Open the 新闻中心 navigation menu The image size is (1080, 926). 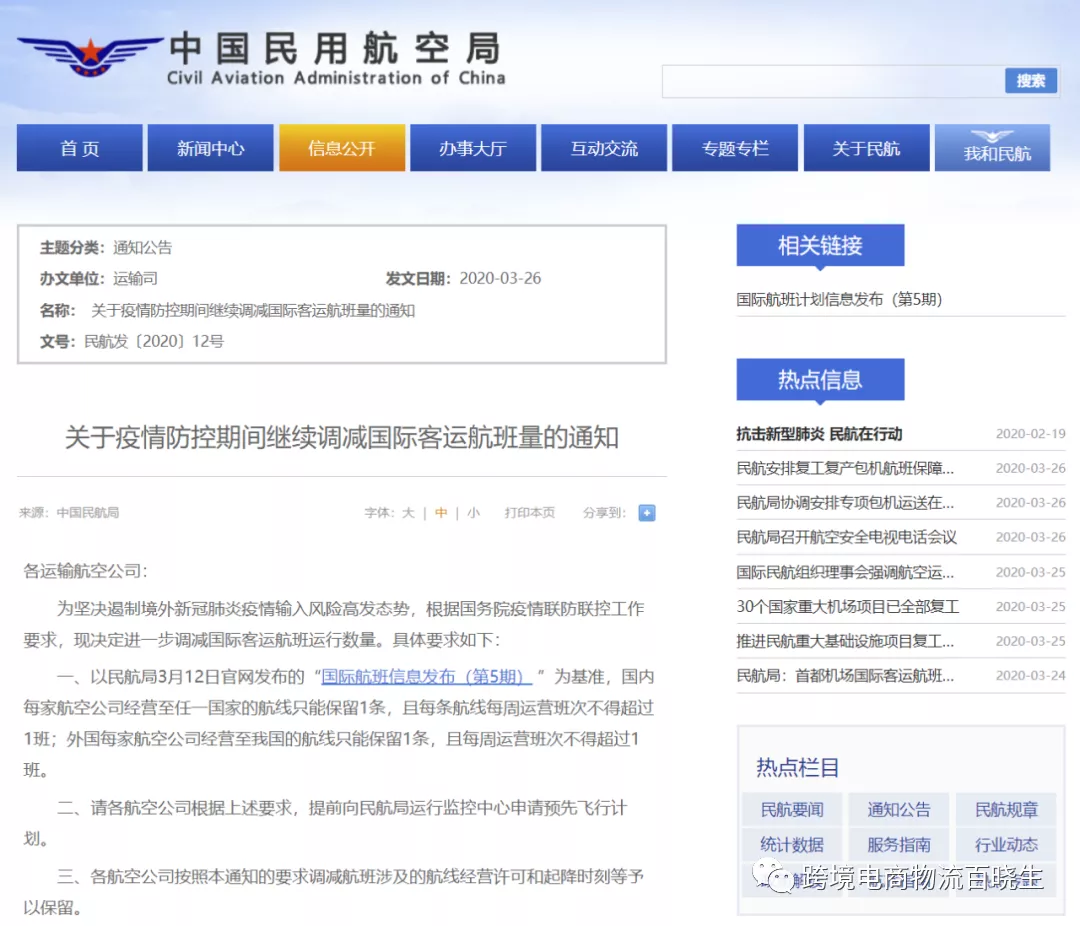point(210,147)
